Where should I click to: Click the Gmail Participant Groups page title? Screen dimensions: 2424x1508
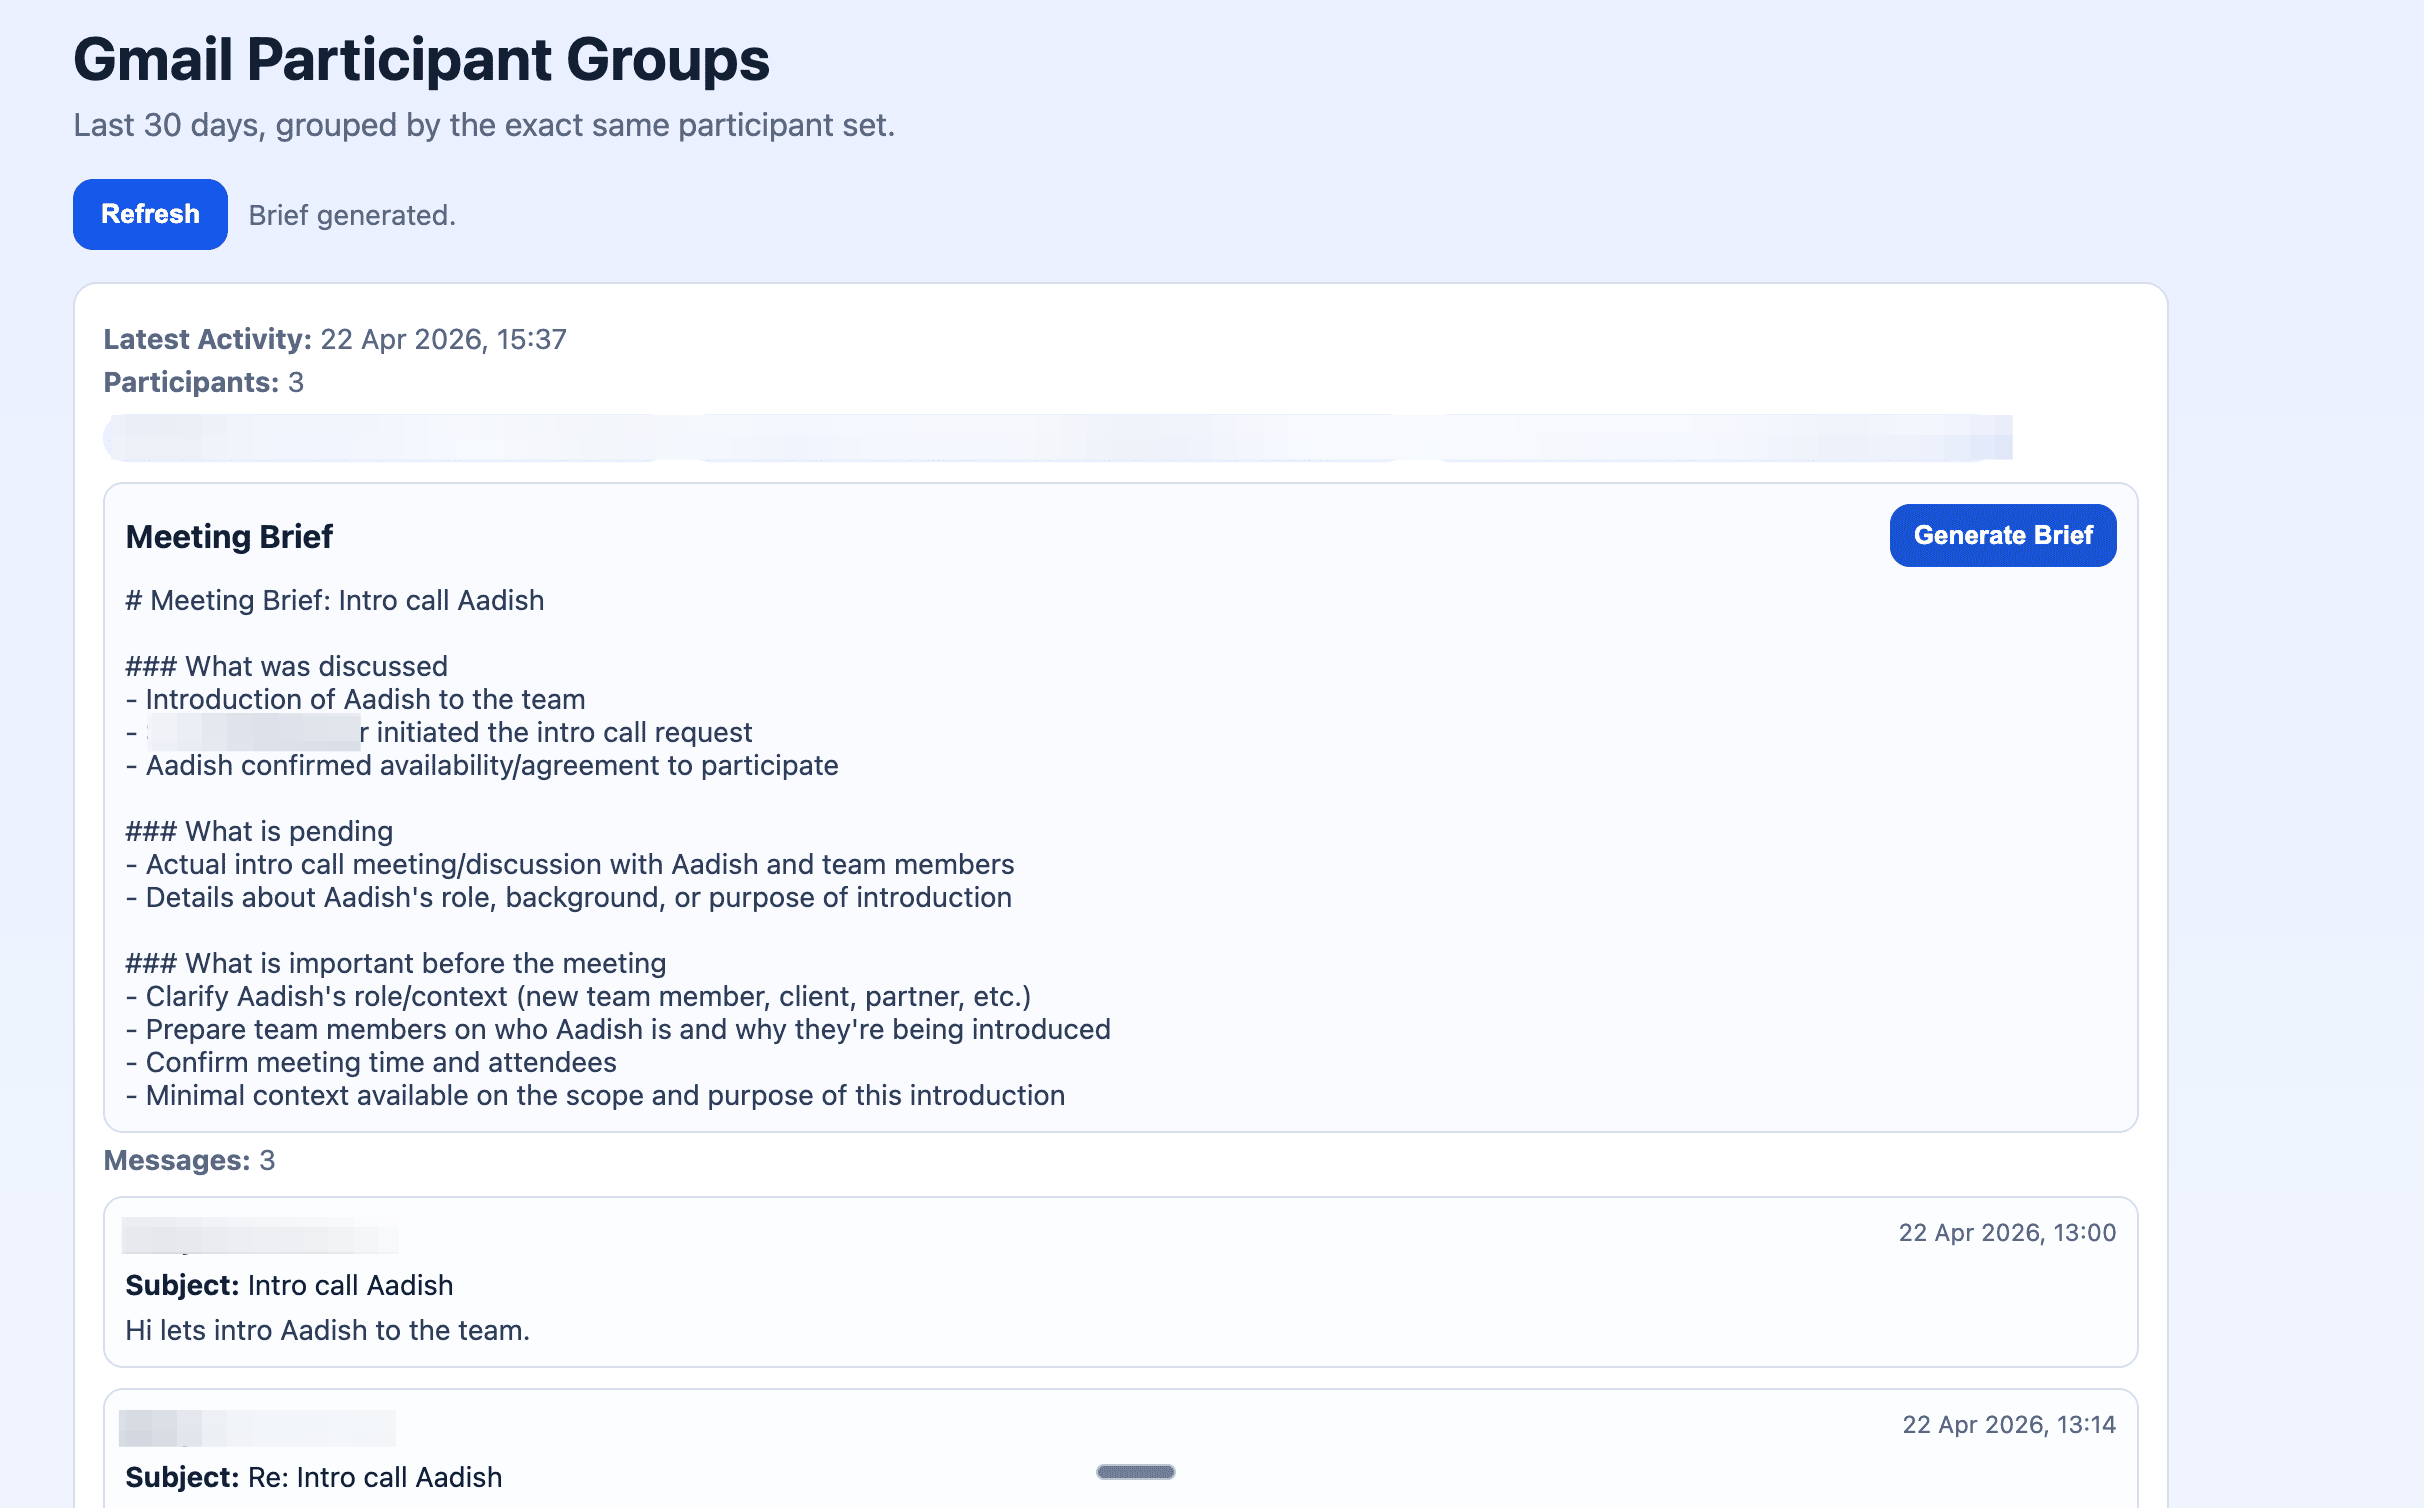(421, 60)
